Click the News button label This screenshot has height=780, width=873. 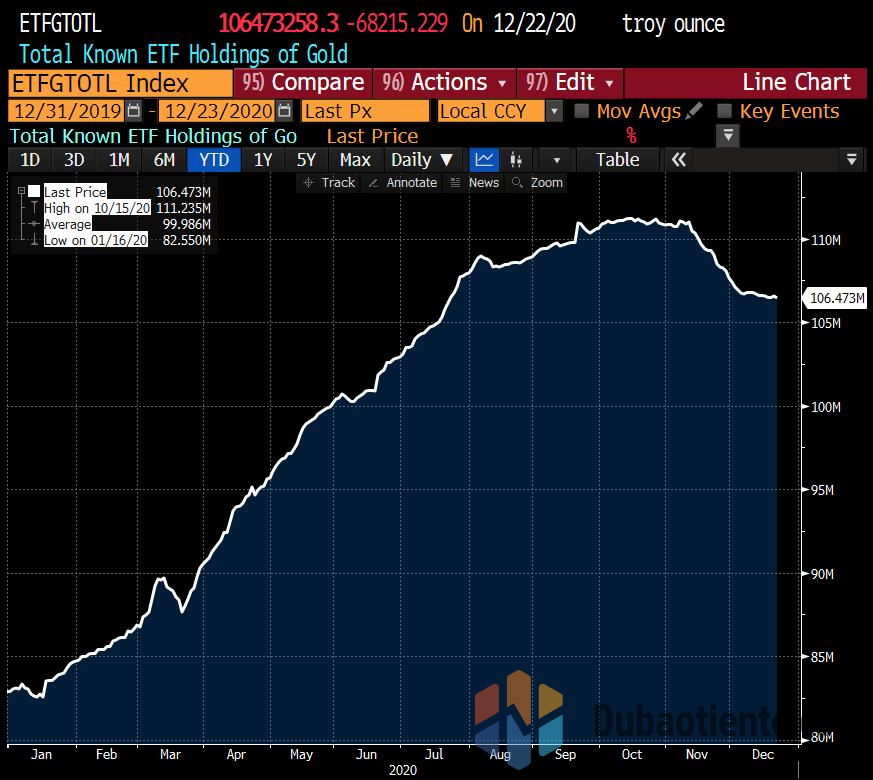(x=484, y=183)
